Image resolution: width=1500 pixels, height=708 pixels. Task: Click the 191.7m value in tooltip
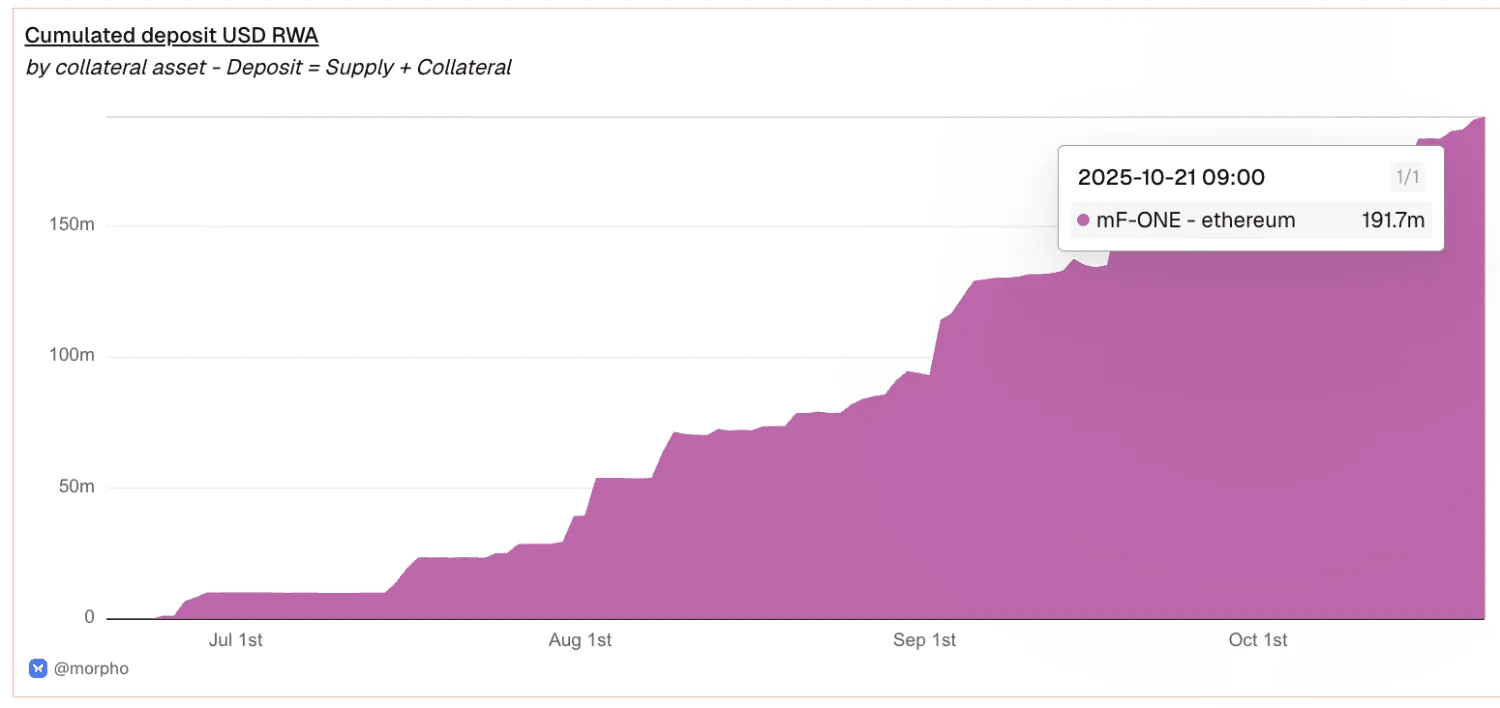pyautogui.click(x=1393, y=220)
